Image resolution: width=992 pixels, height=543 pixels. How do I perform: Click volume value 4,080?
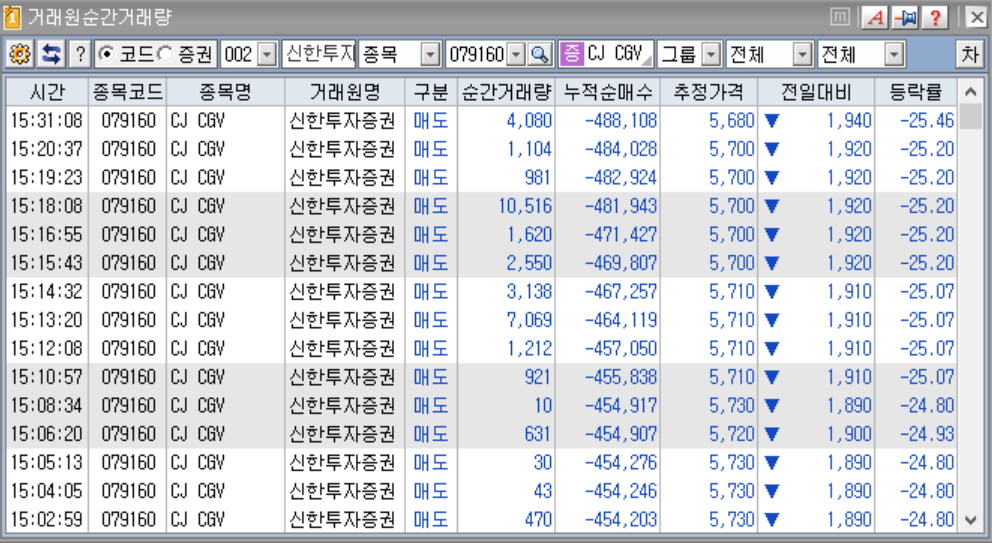(x=529, y=120)
